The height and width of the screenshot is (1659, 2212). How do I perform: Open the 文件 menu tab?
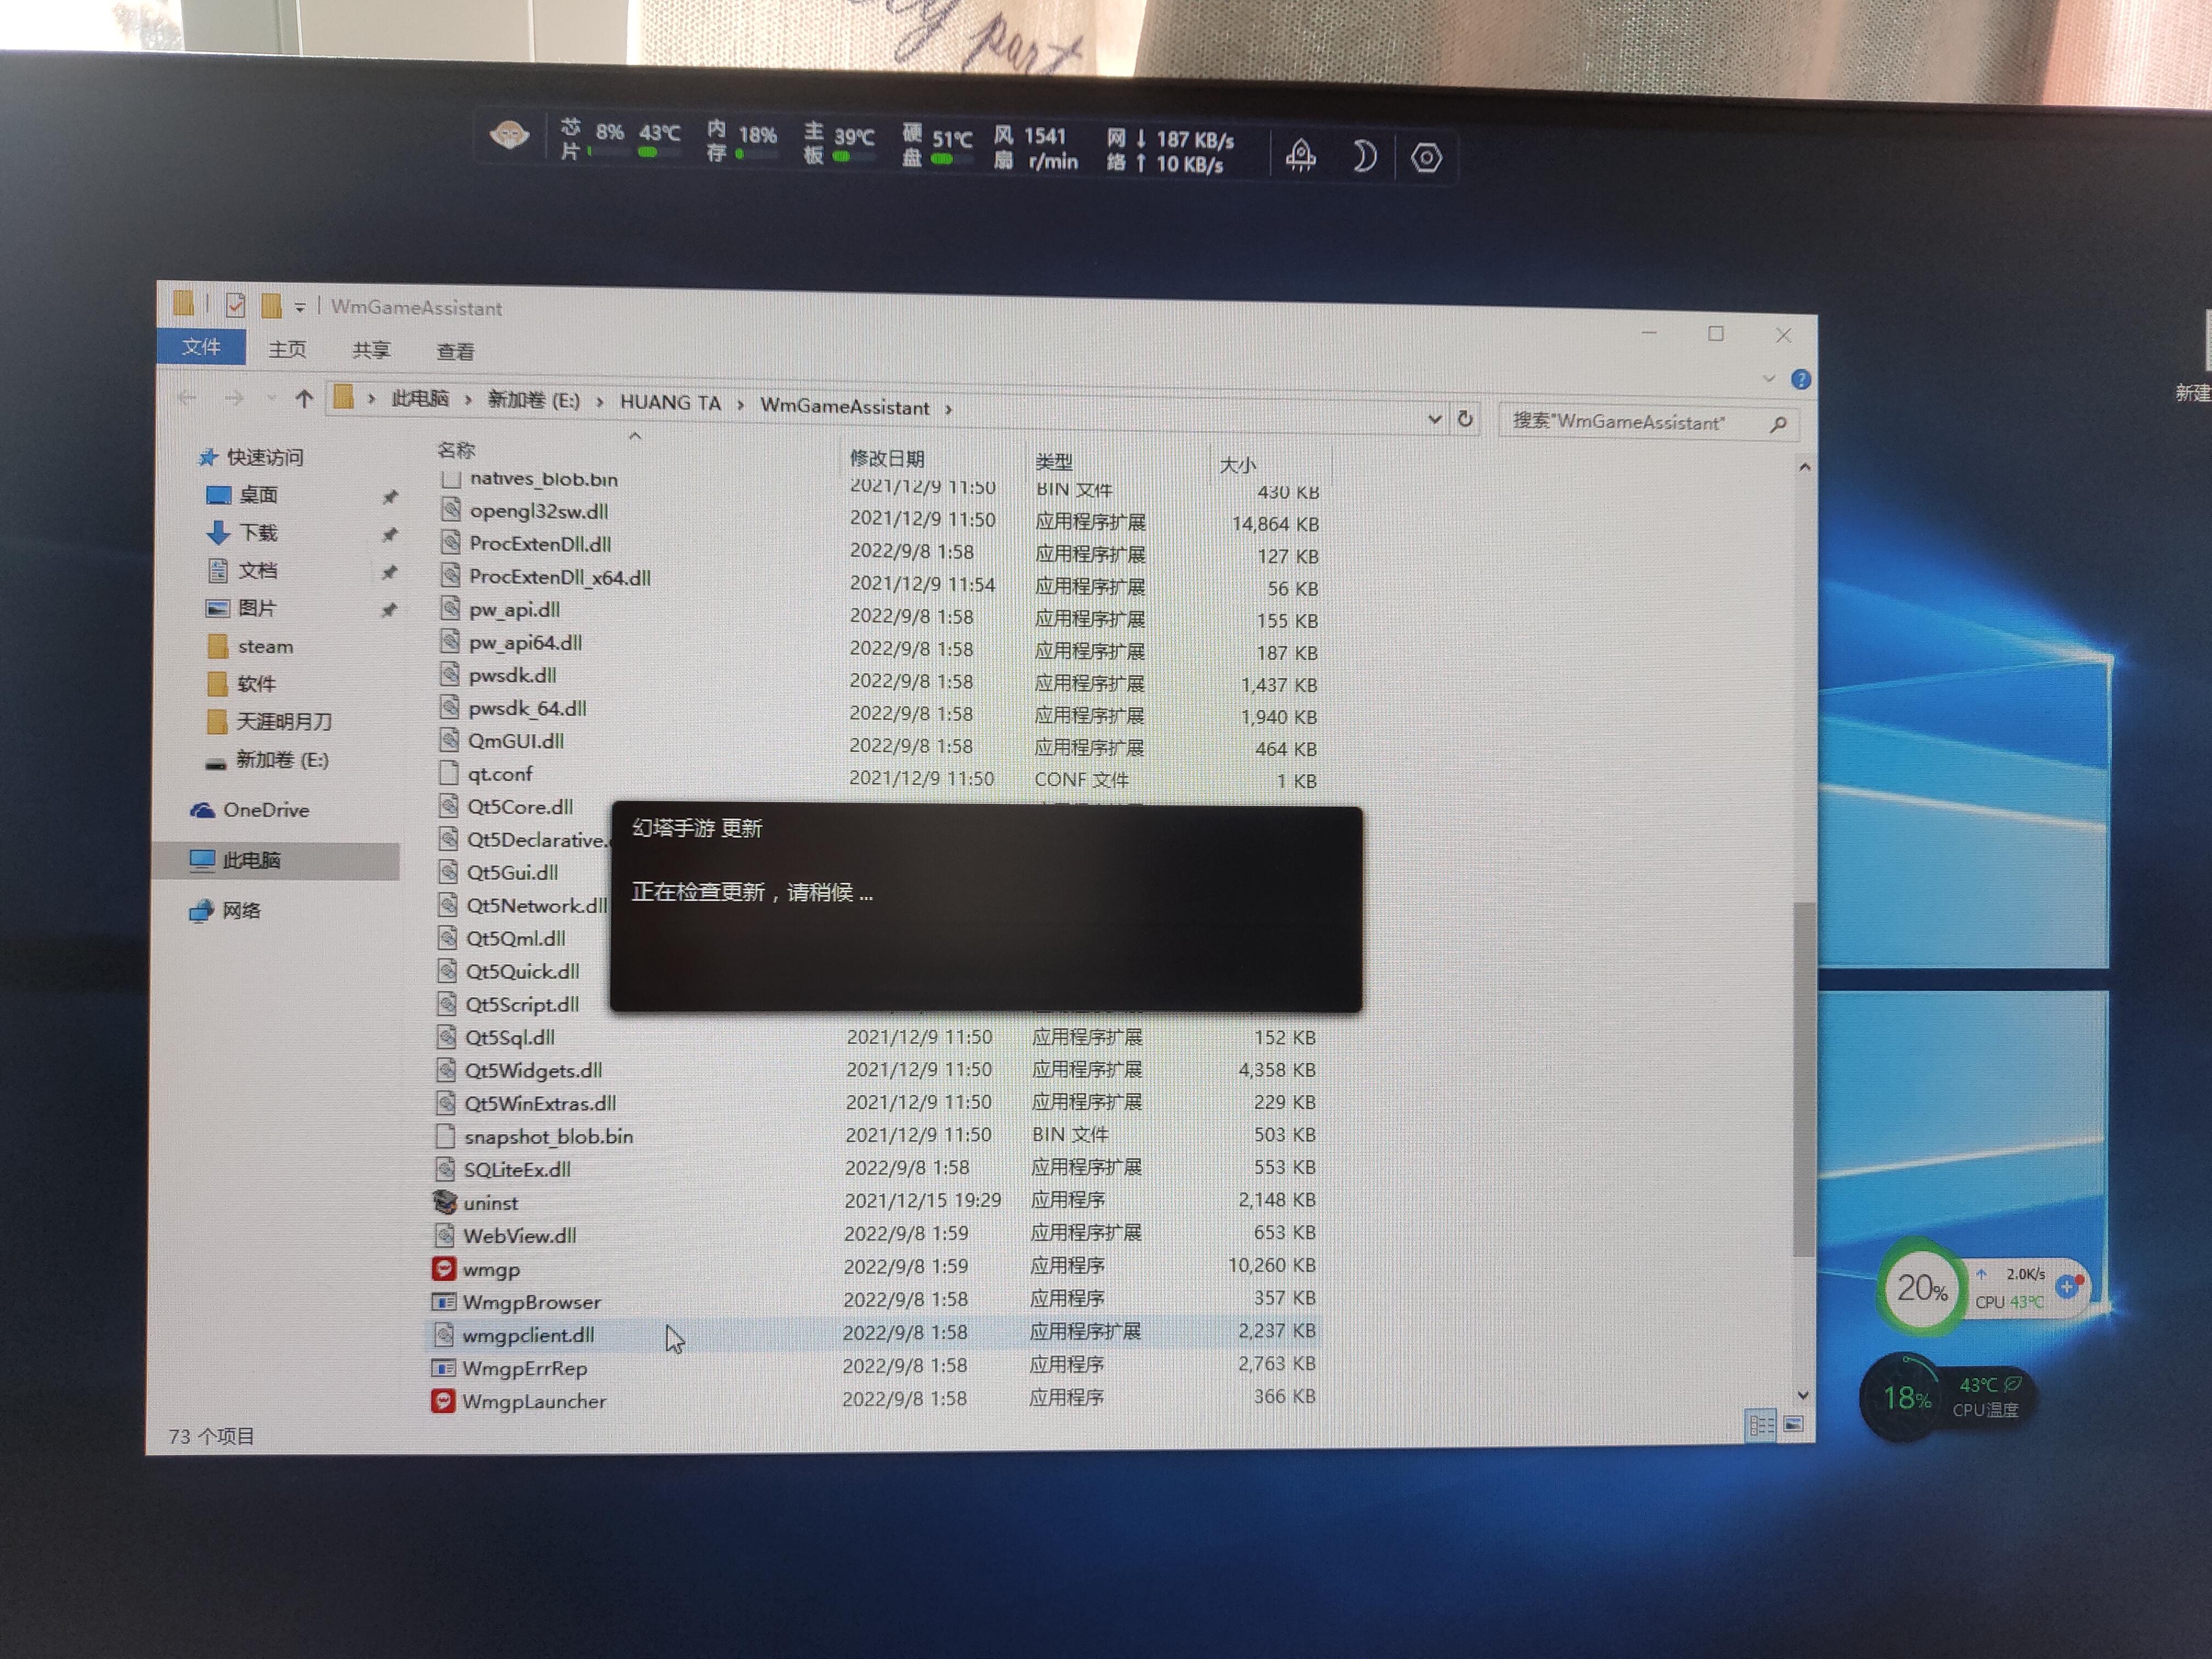pyautogui.click(x=201, y=346)
